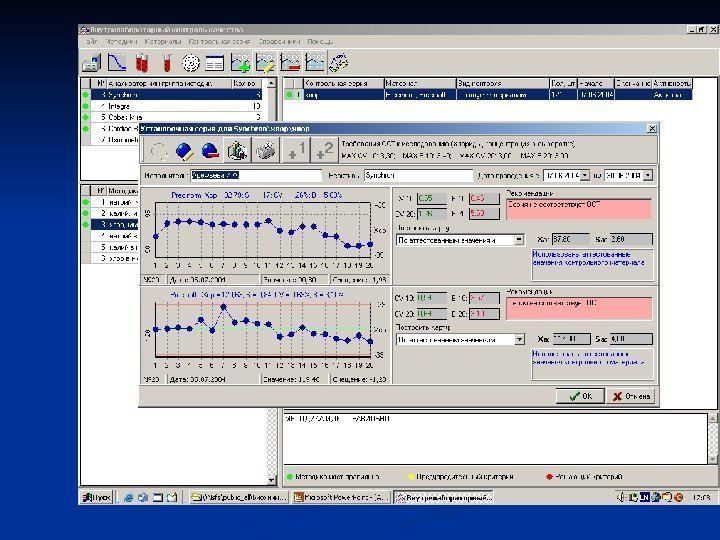Click the blue ball with pencil icon in dialog

185,150
